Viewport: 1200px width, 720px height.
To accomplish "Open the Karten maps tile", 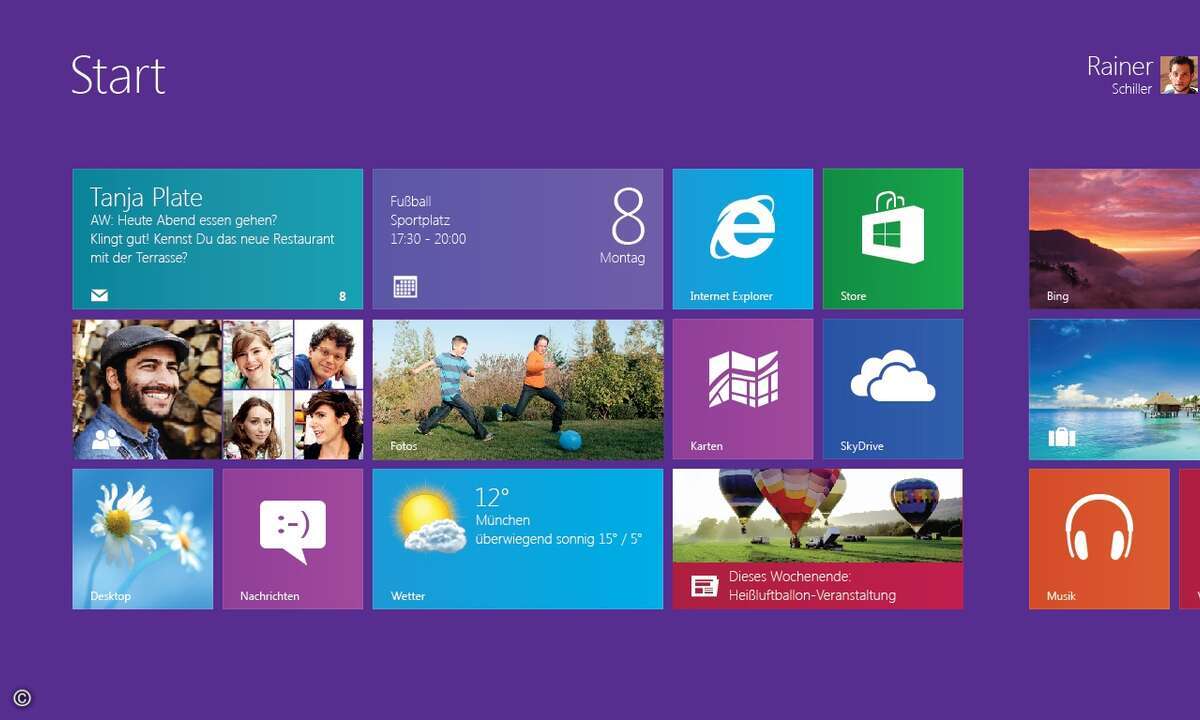I will tap(743, 389).
